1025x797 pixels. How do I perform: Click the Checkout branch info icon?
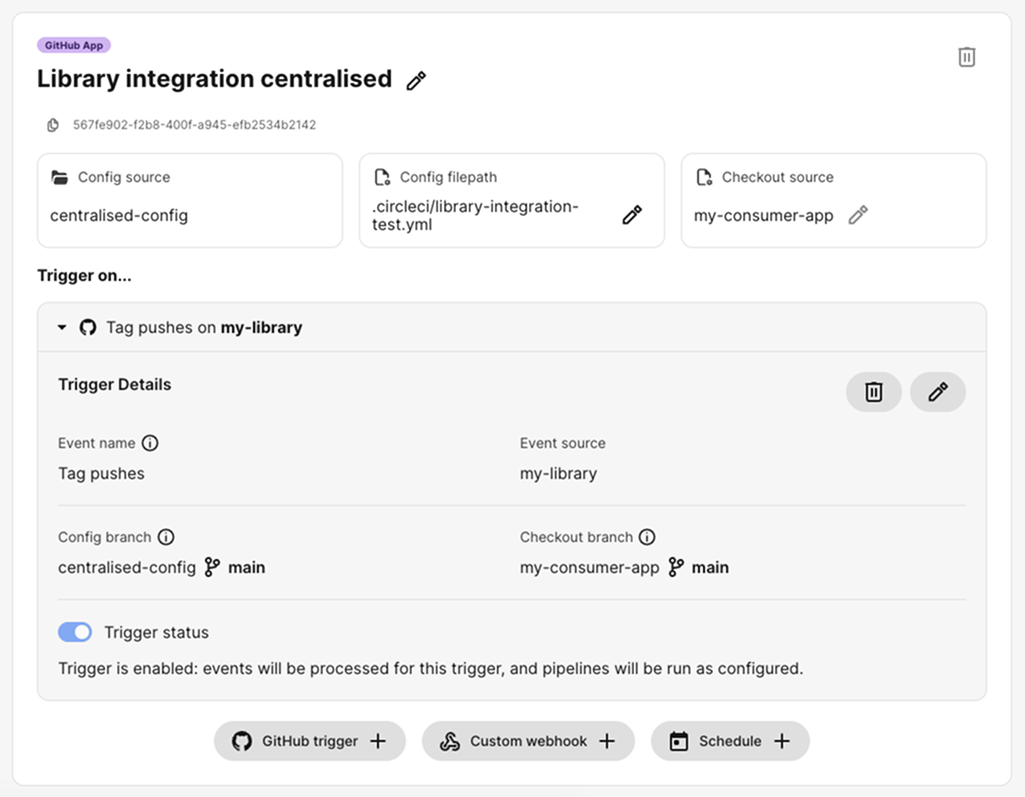647,537
